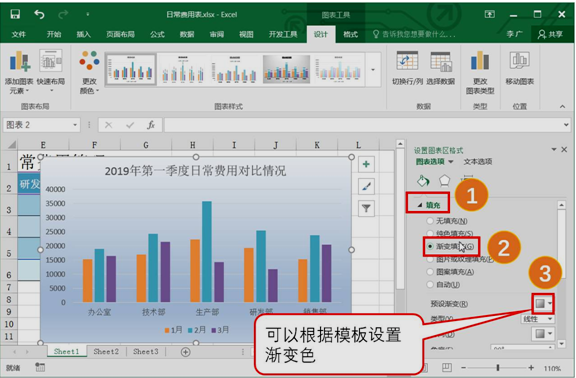The height and width of the screenshot is (378, 576).
Task: Click 选择数据 select data icon
Action: (x=440, y=68)
